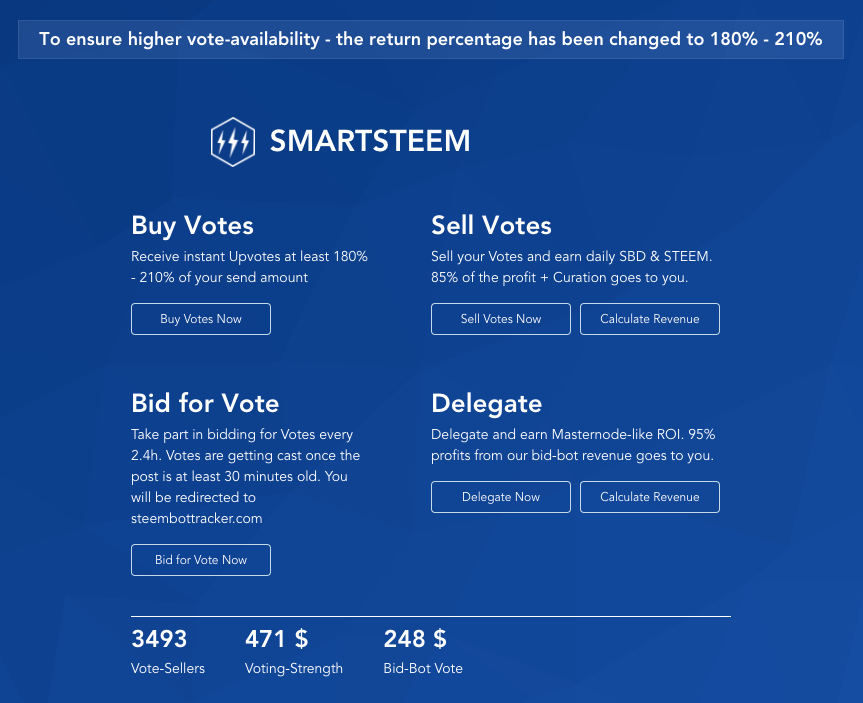Select the 471 $ Voting-Strength statistic
The image size is (863, 703).
point(293,652)
